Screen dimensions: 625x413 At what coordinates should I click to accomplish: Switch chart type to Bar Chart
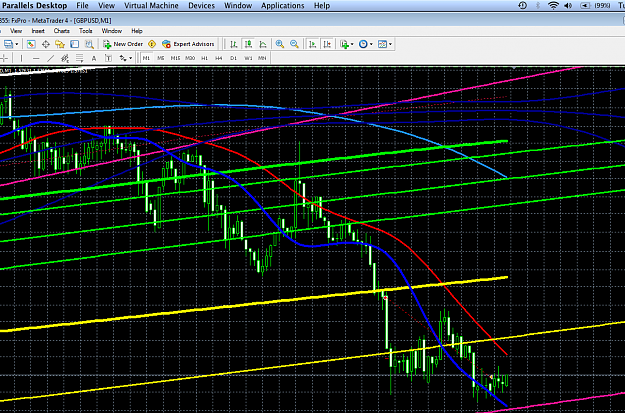(x=234, y=44)
